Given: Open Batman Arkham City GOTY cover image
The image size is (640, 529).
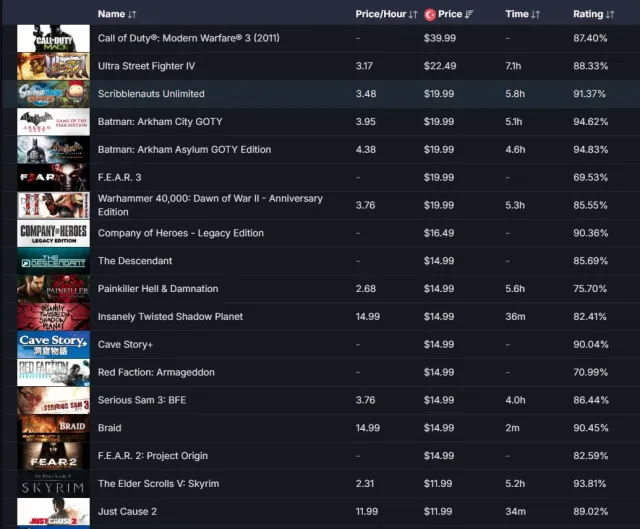Looking at the screenshot, I should (53, 122).
